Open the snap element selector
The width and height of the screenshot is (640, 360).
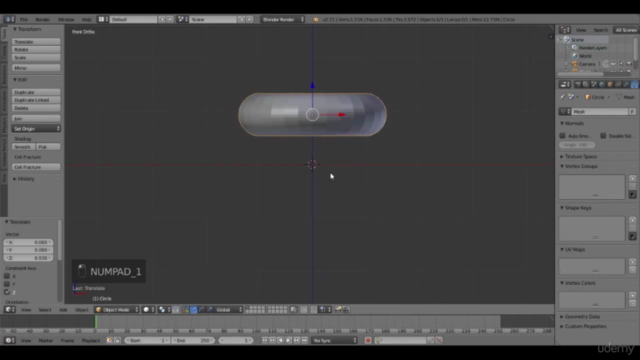tap(325, 309)
